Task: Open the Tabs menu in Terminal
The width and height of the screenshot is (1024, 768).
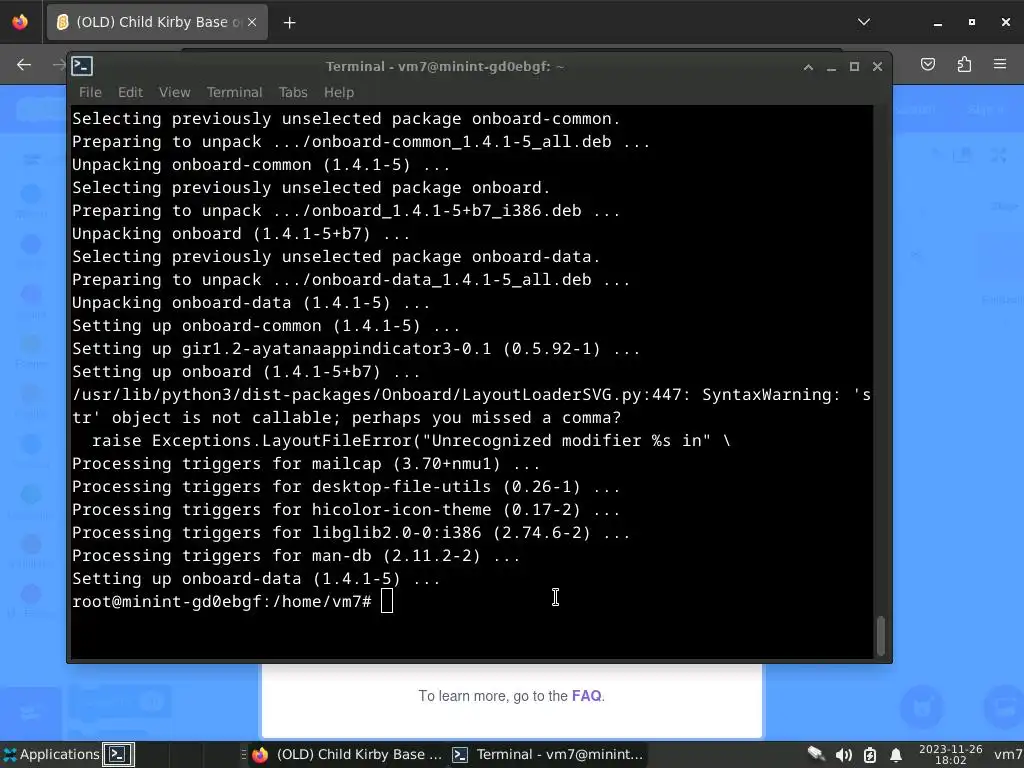Action: (x=293, y=92)
